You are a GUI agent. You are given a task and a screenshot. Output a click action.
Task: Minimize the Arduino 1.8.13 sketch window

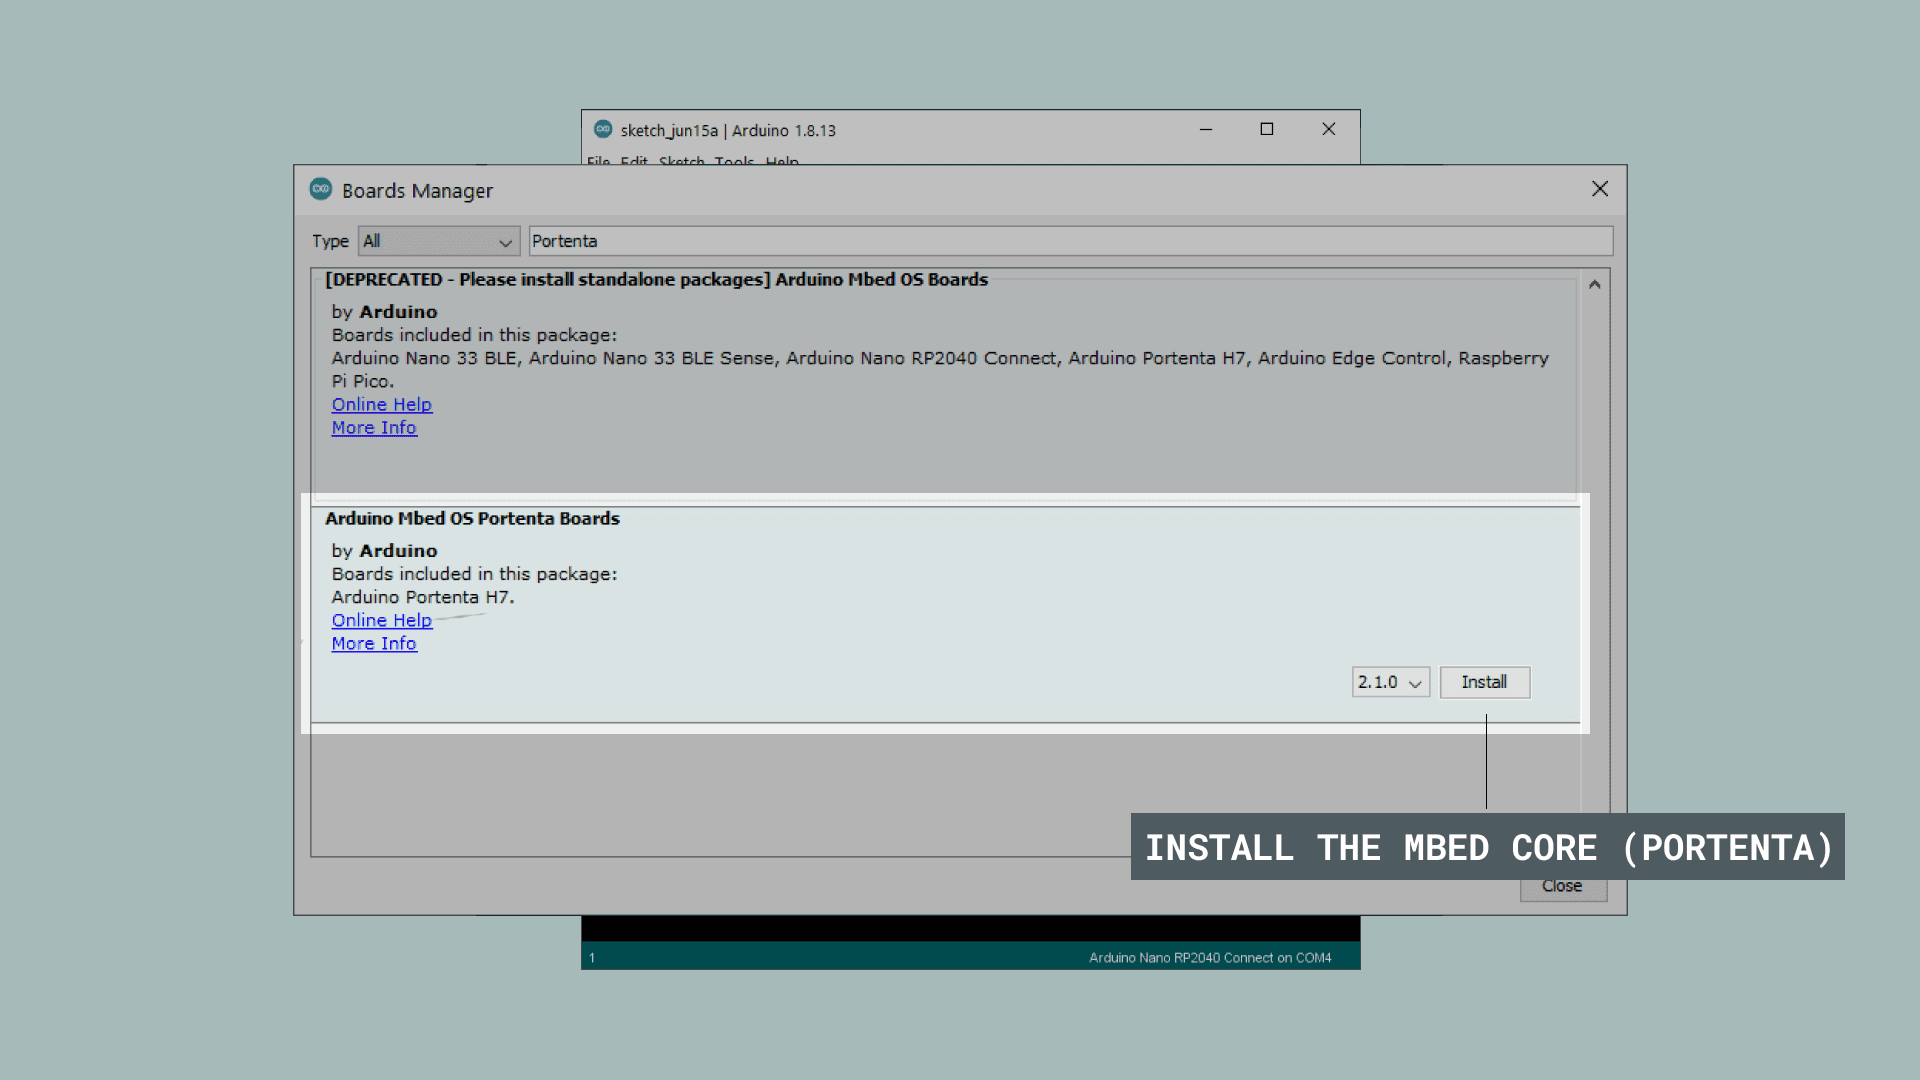(x=1206, y=129)
